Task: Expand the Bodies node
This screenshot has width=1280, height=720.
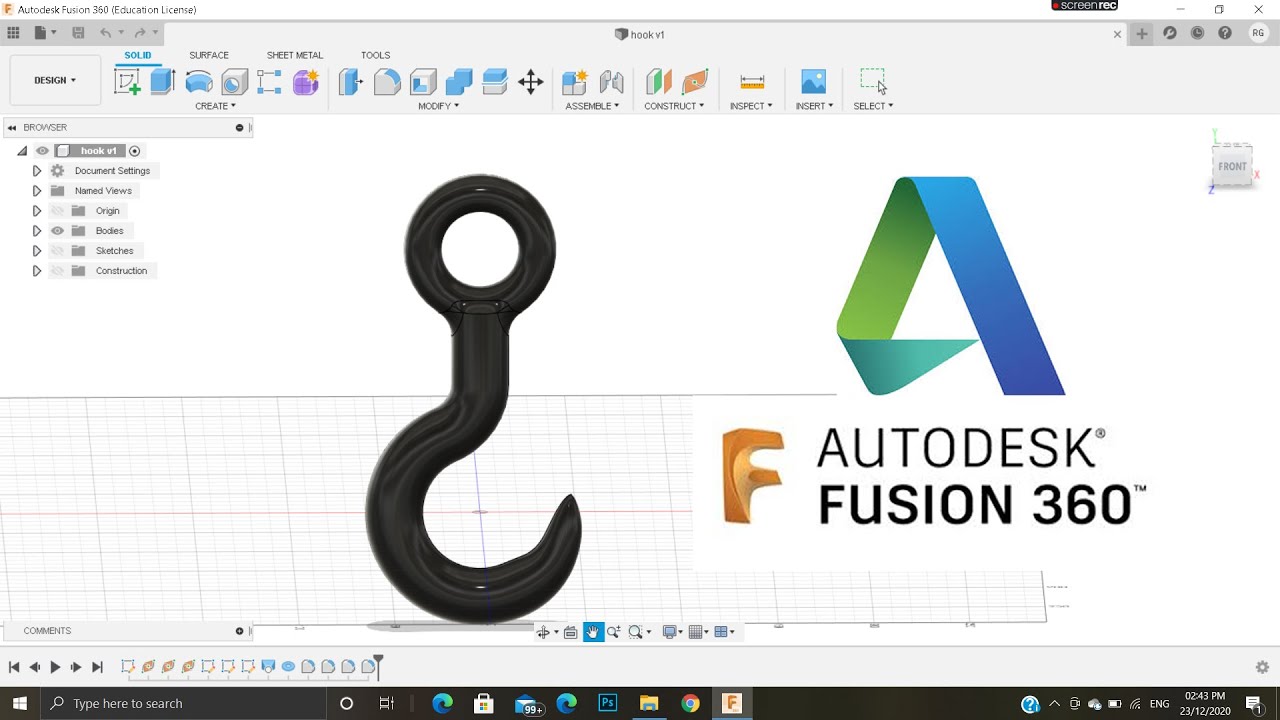Action: click(37, 231)
